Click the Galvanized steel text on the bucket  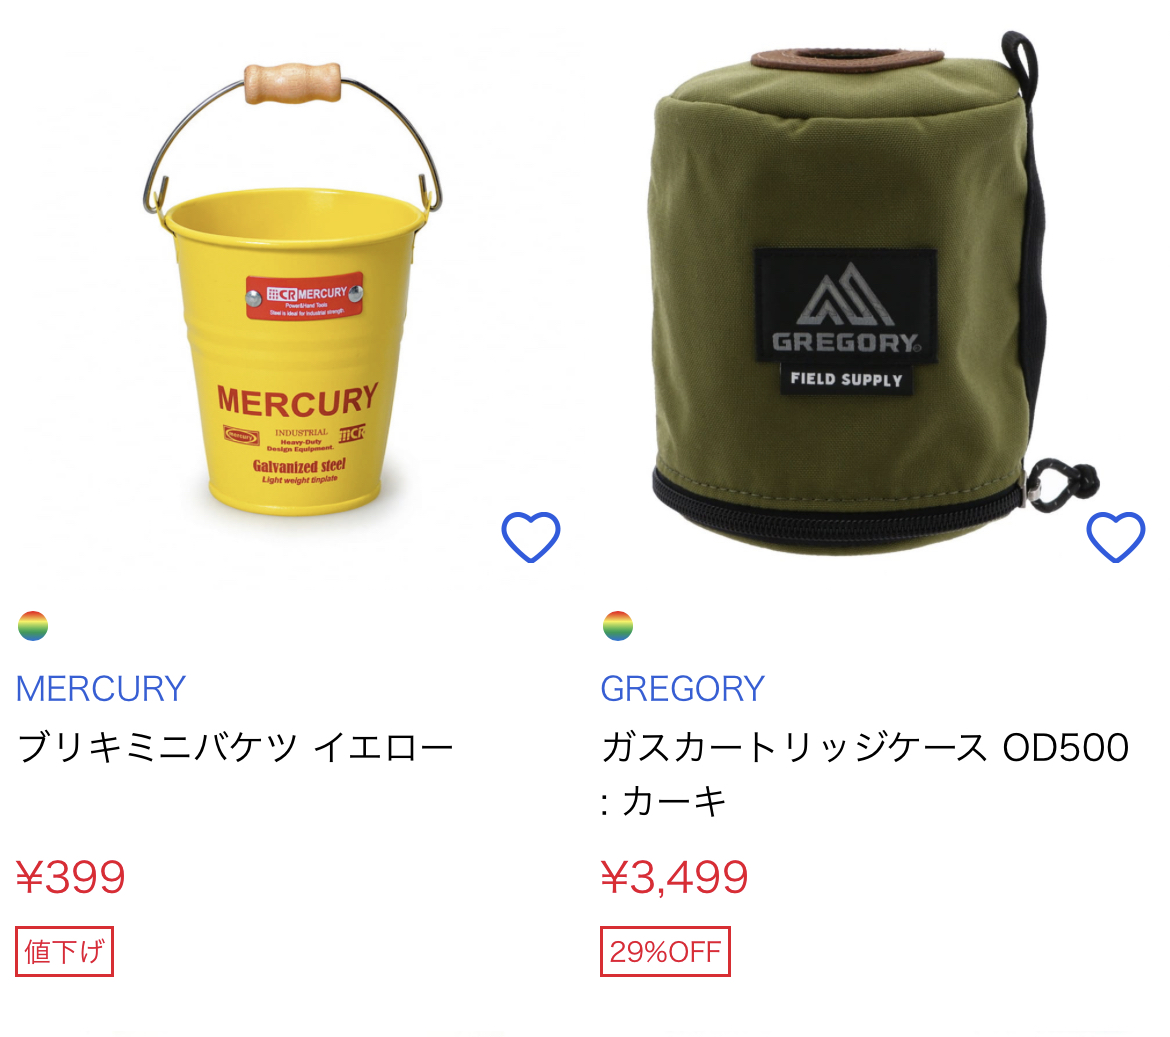[x=299, y=466]
